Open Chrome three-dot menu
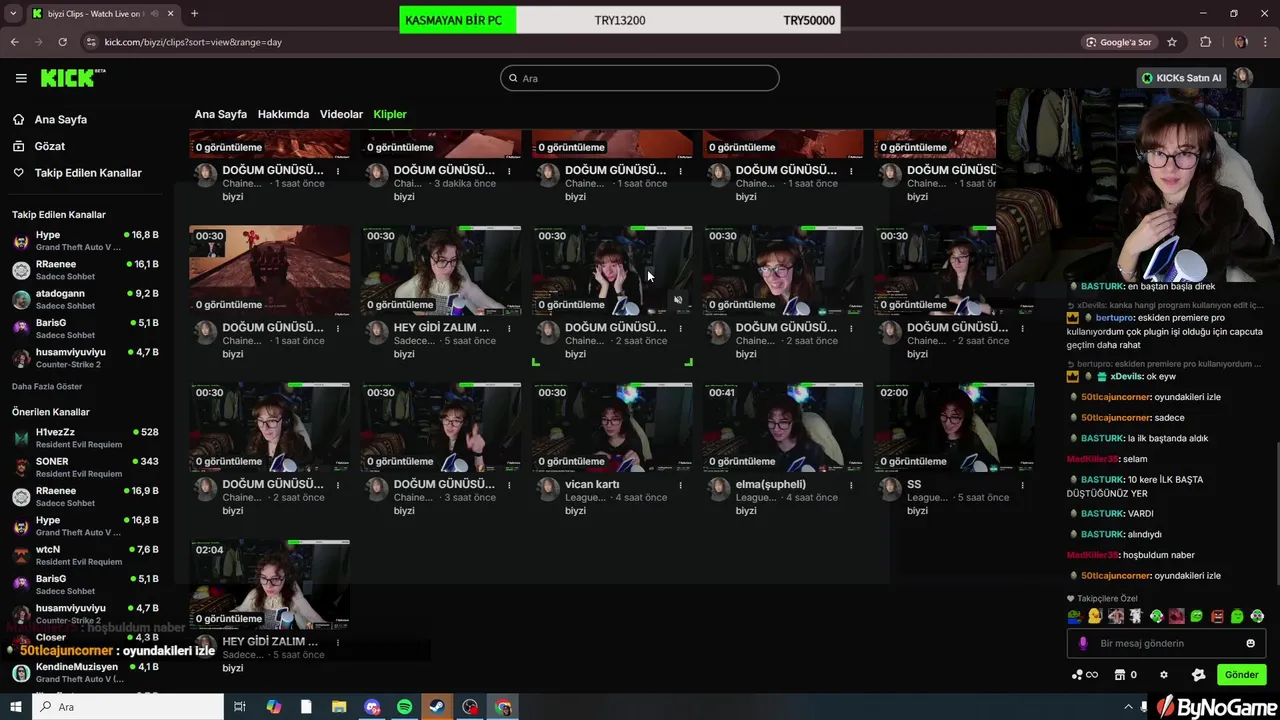The width and height of the screenshot is (1280, 720). 1266,42
